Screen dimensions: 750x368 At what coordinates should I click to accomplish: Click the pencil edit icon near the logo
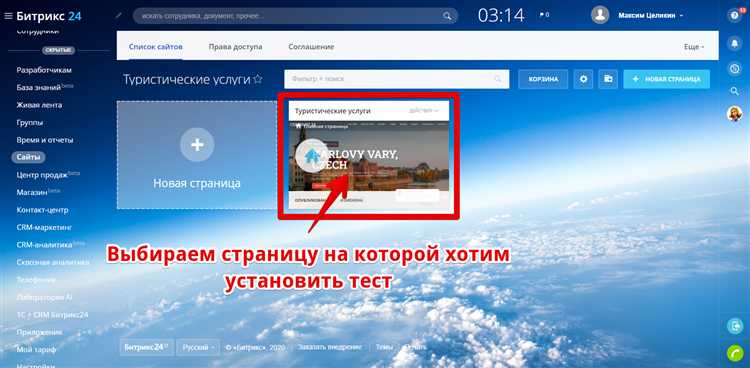pos(119,15)
